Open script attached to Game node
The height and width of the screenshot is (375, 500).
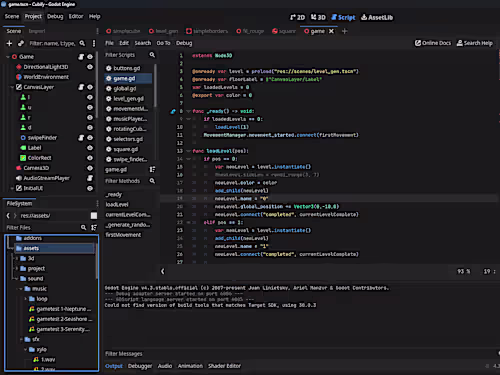pos(81,57)
